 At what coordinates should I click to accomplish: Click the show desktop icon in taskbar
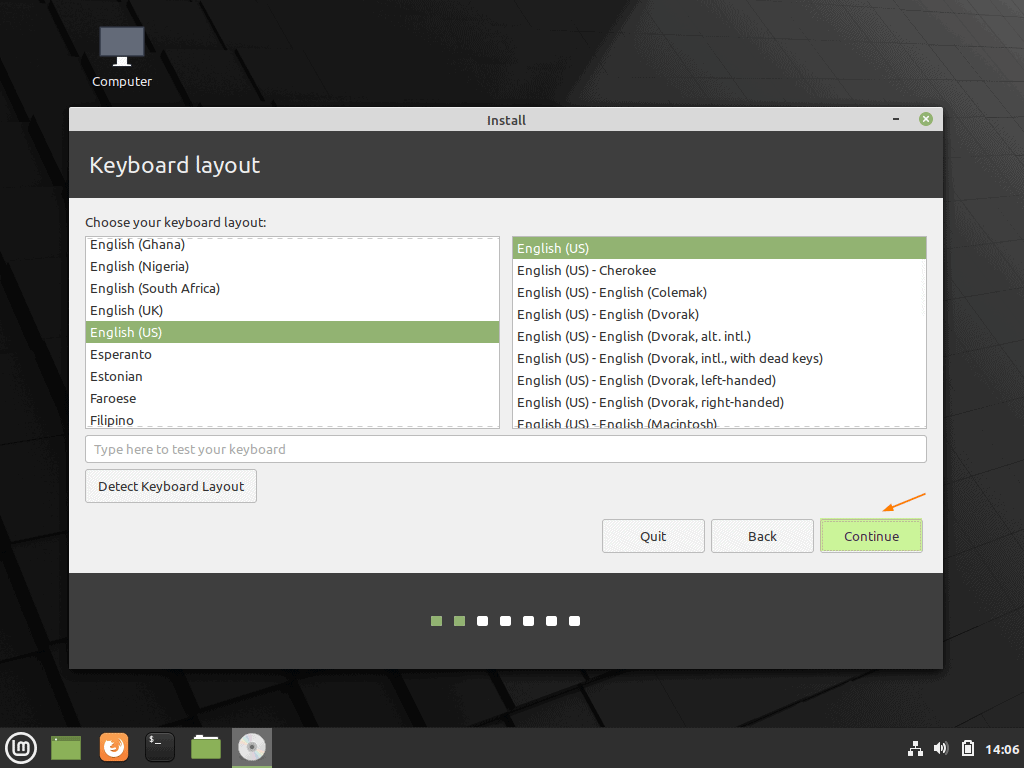pyautogui.click(x=65, y=747)
